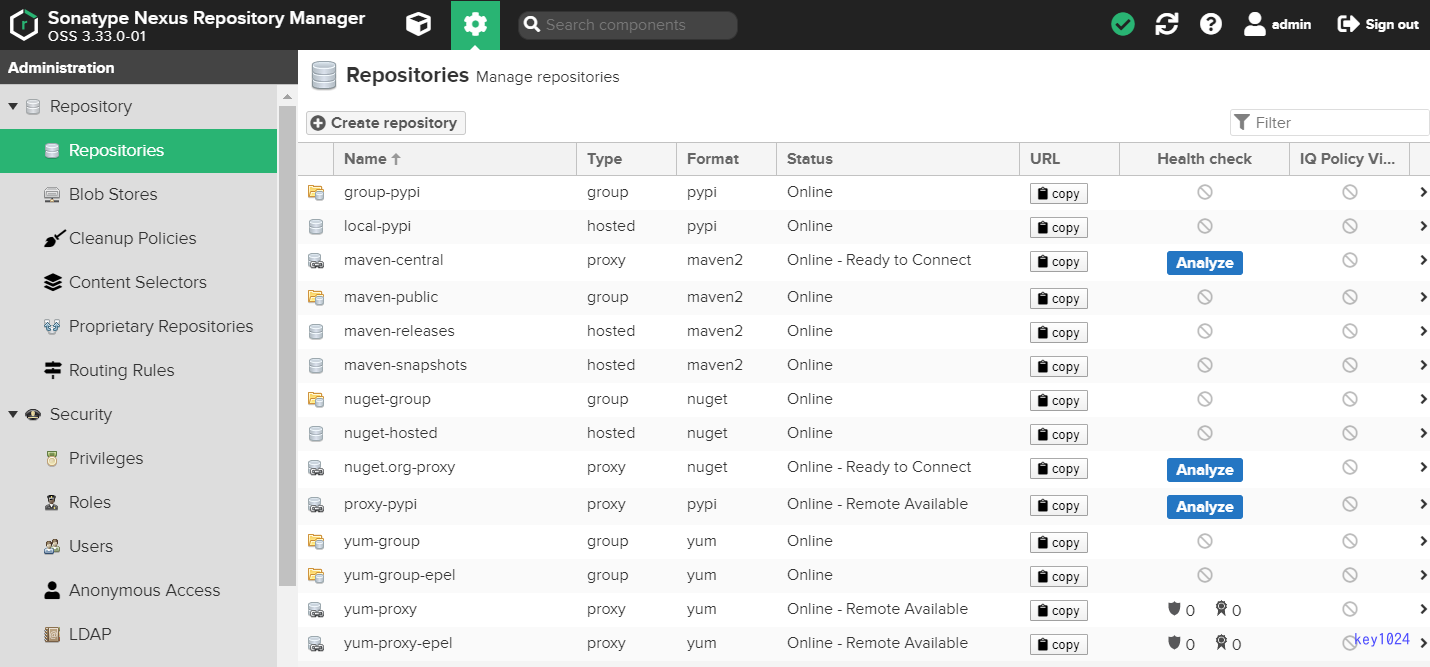
Task: Collapse the Repository tree section
Action: 13,106
